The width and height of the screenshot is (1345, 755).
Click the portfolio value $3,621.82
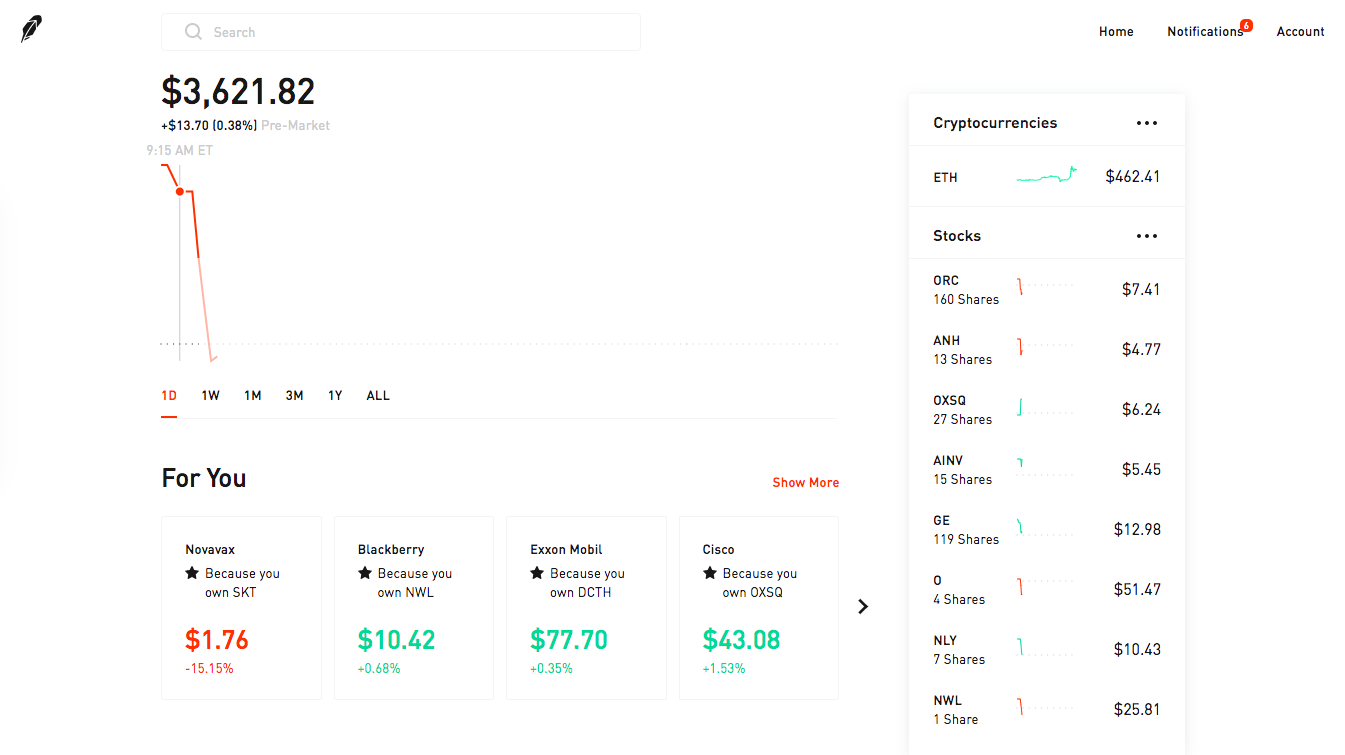238,92
